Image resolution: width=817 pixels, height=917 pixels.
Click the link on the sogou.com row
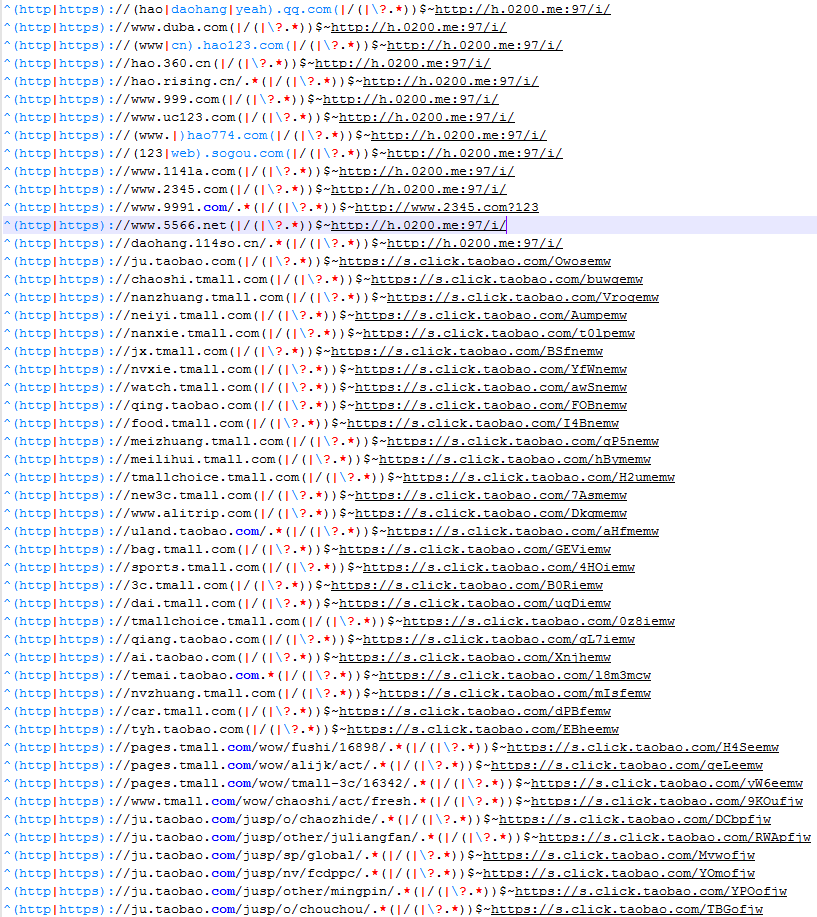tap(474, 153)
